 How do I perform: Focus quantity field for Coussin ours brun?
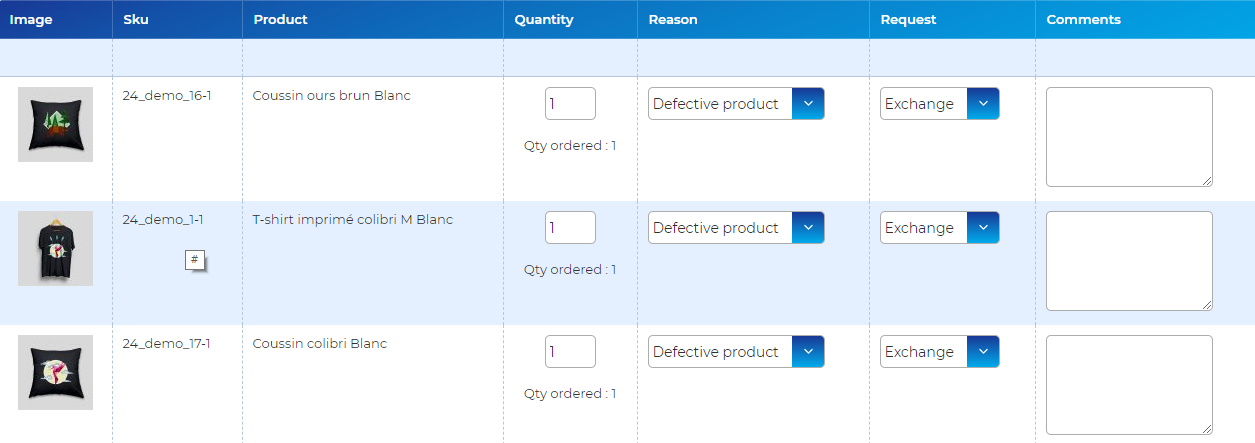coord(570,104)
